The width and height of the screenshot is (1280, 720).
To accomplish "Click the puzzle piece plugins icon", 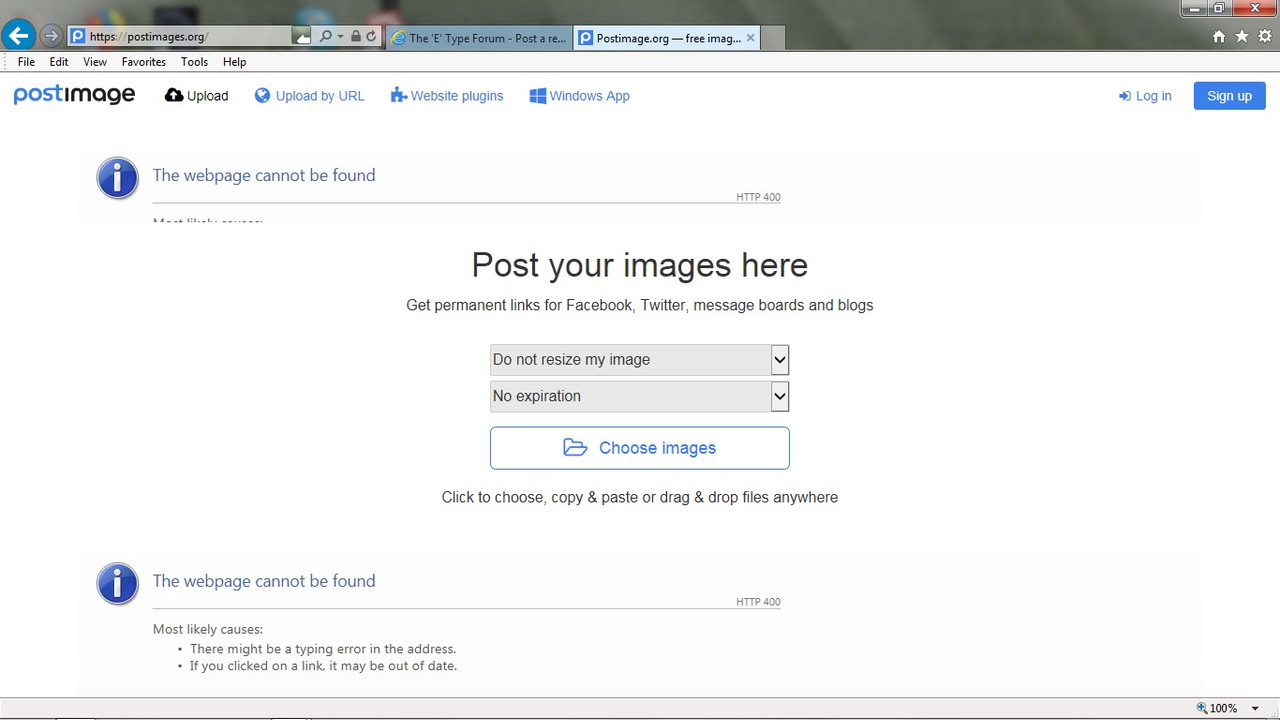I will tap(399, 95).
